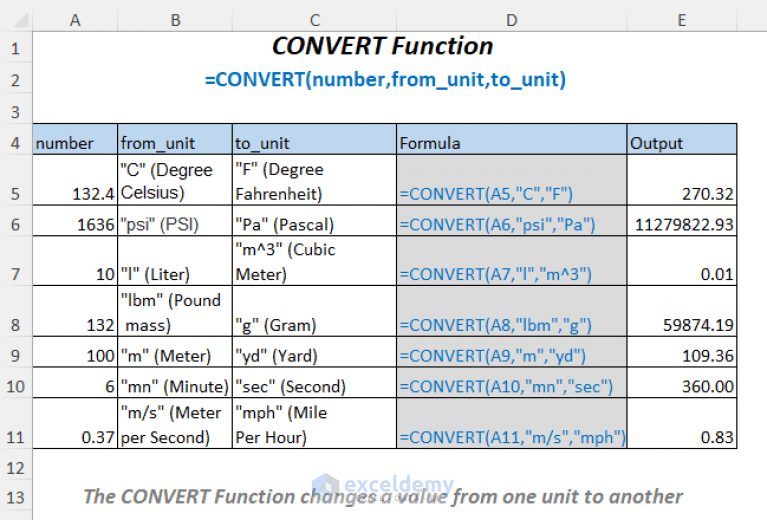Select the cell containing 10 in row 7

coord(75,261)
